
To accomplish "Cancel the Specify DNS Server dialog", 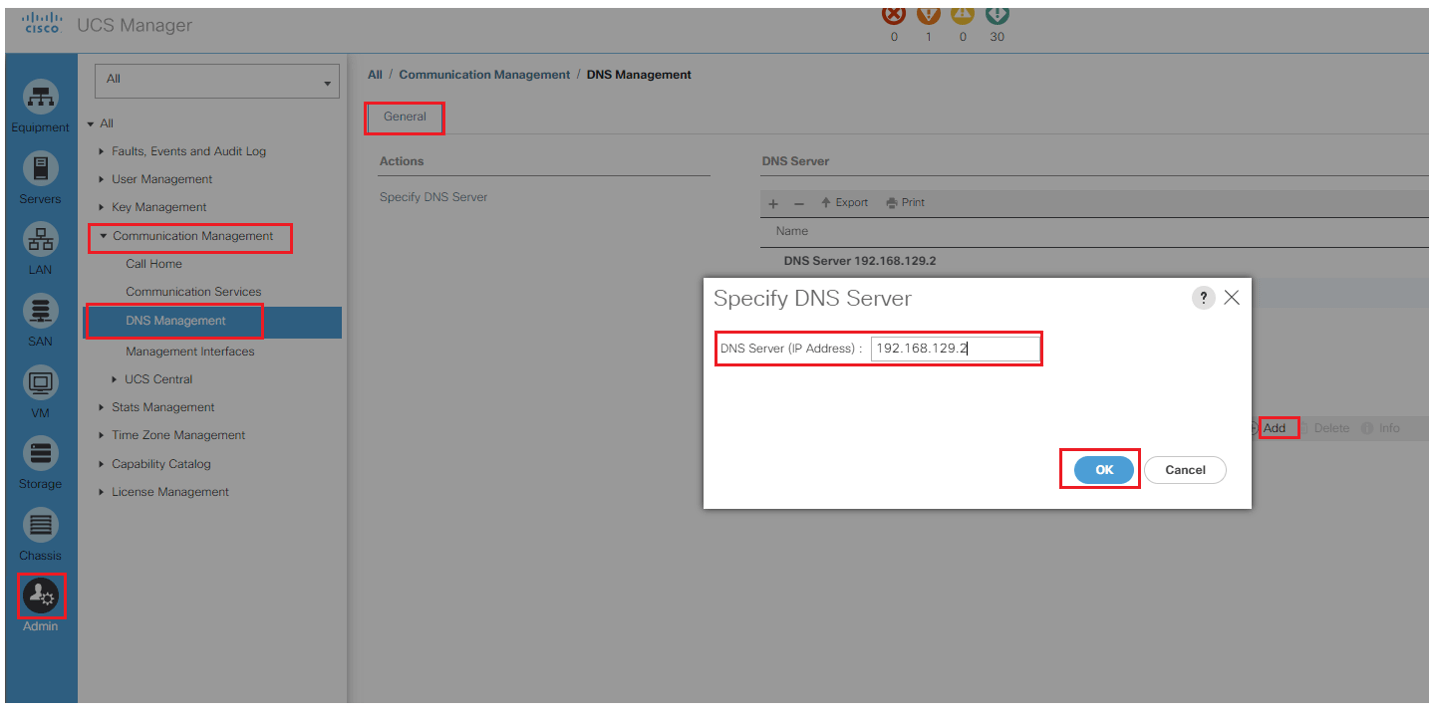I will pos(1185,470).
